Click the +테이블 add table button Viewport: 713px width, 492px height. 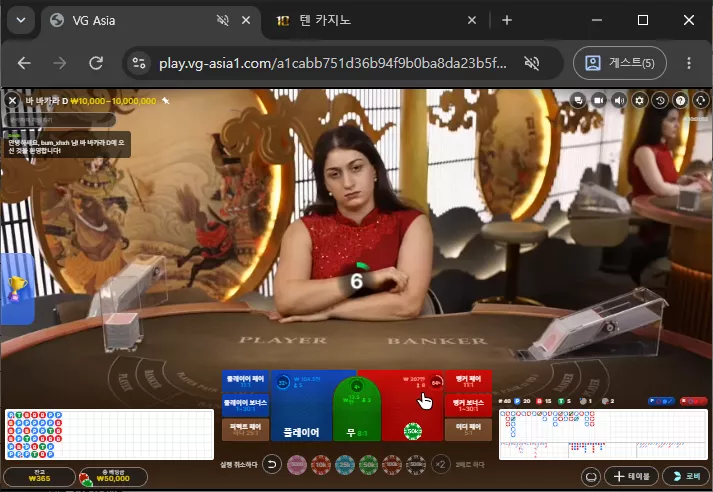(631, 476)
